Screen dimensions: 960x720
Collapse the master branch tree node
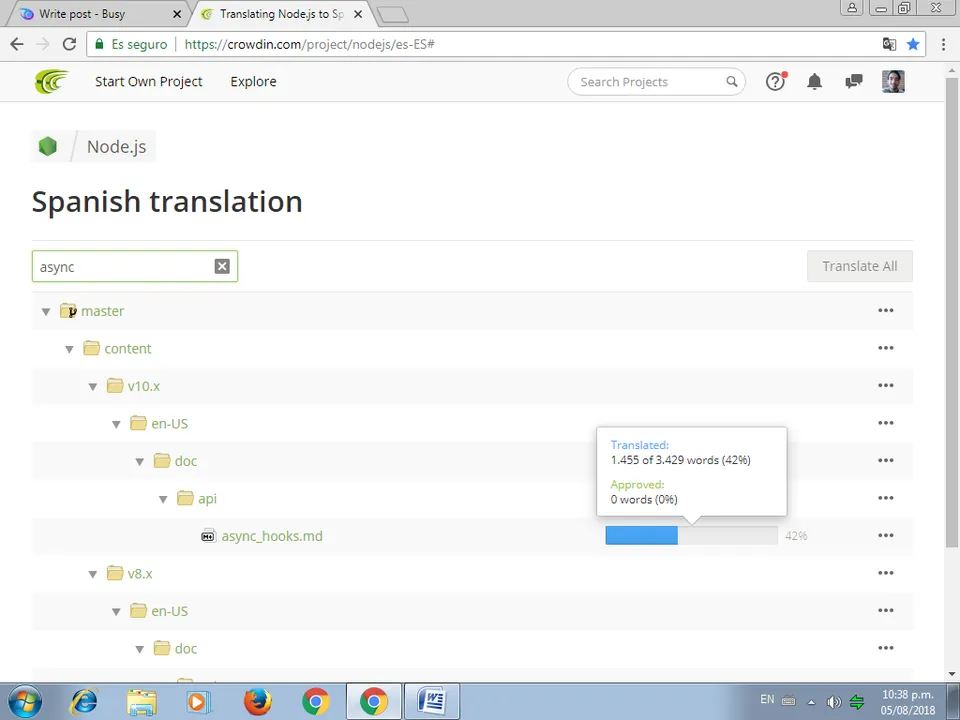pyautogui.click(x=46, y=312)
